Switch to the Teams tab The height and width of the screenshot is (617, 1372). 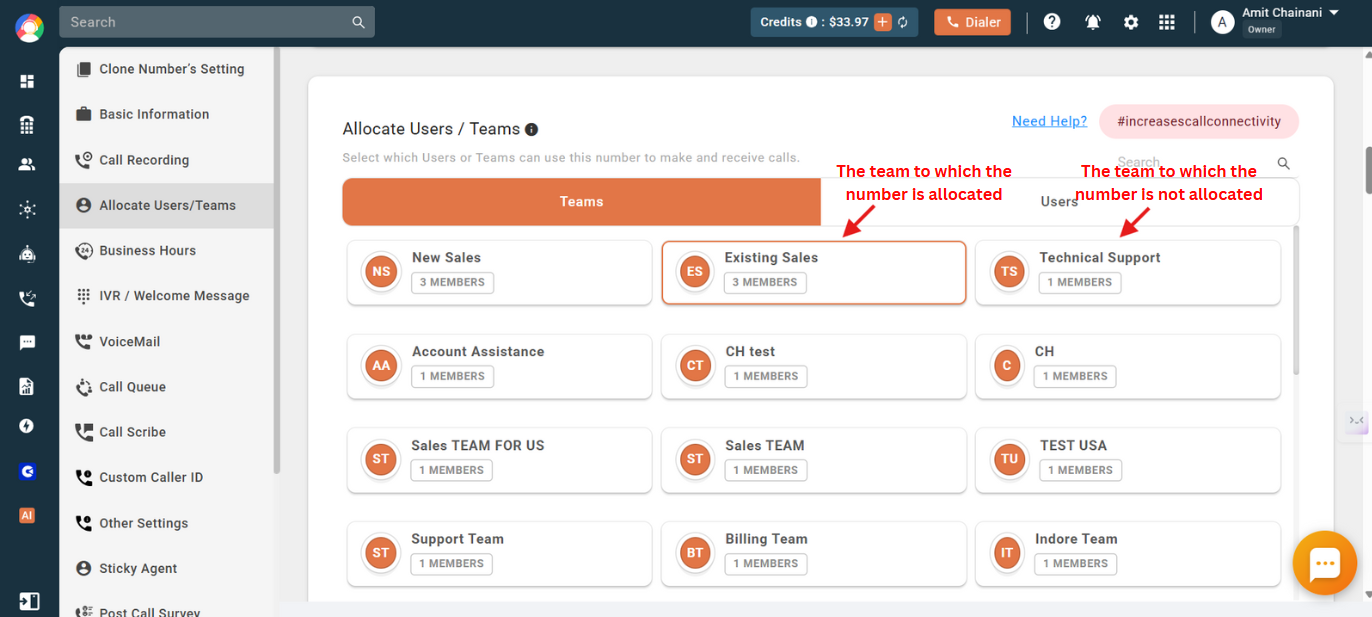click(x=582, y=202)
